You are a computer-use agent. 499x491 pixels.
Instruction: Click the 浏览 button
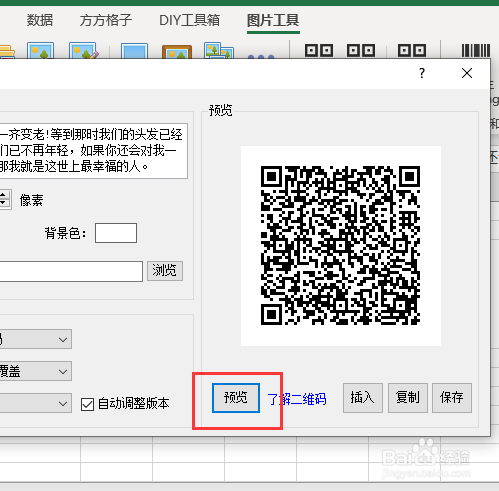165,271
